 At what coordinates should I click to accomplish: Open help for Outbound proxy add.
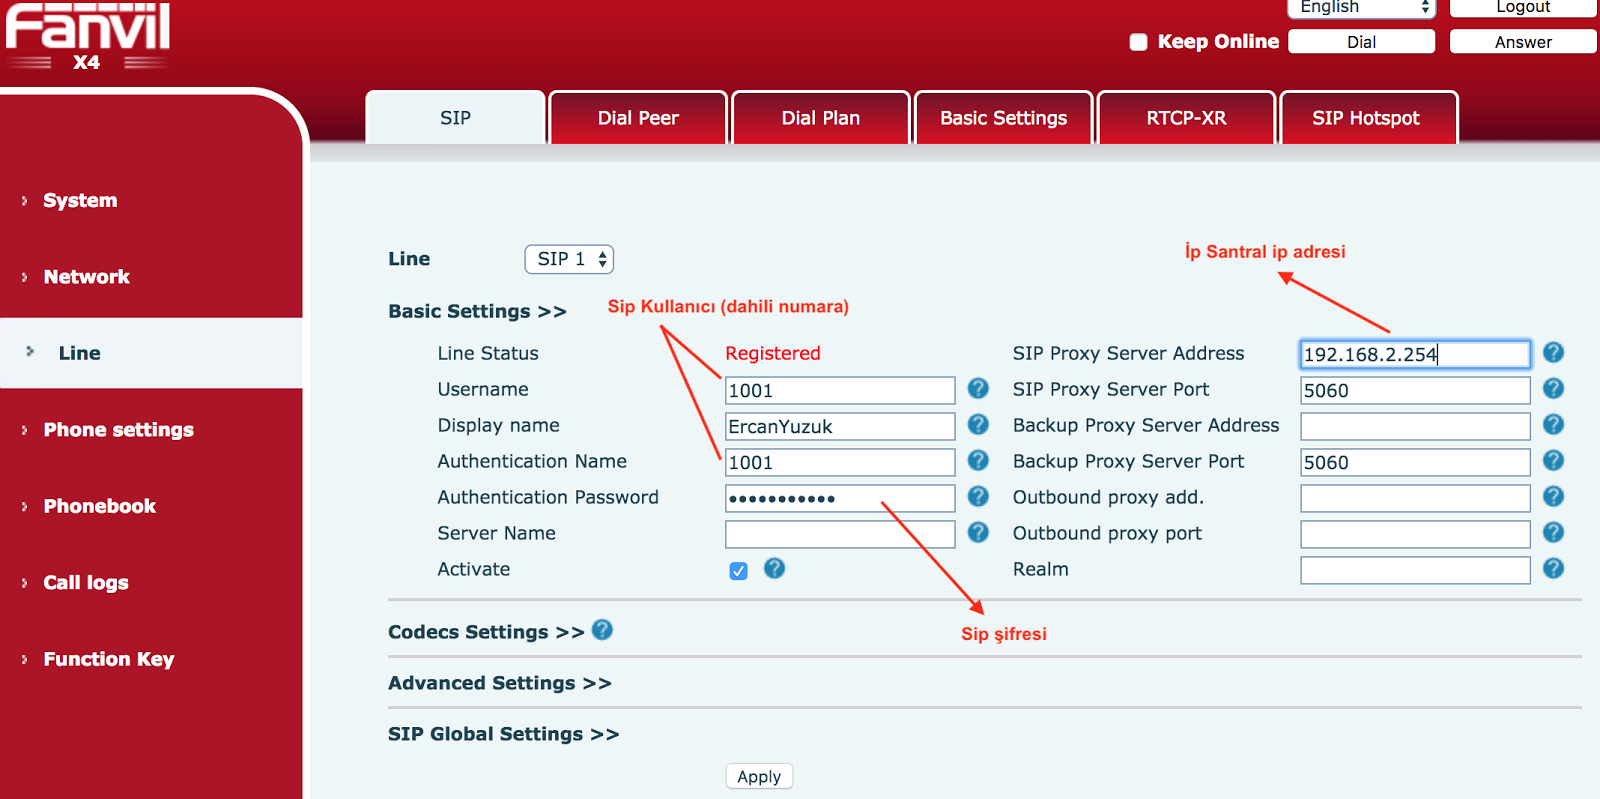[x=1553, y=496]
